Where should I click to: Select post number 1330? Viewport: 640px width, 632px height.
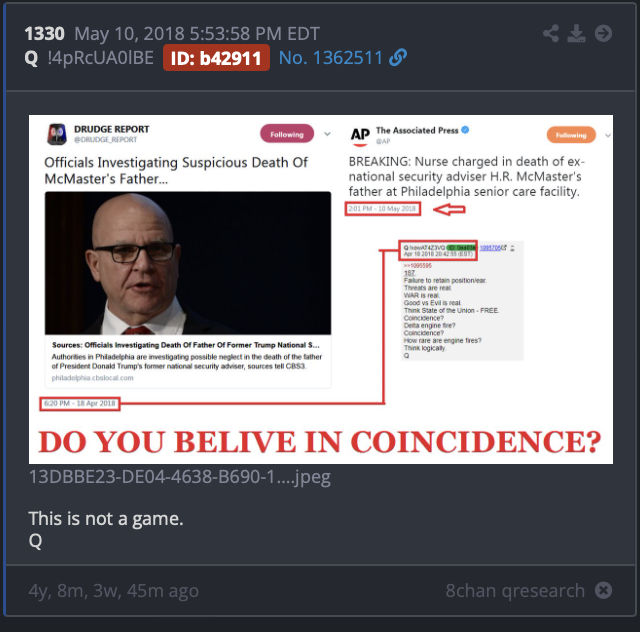pos(44,33)
